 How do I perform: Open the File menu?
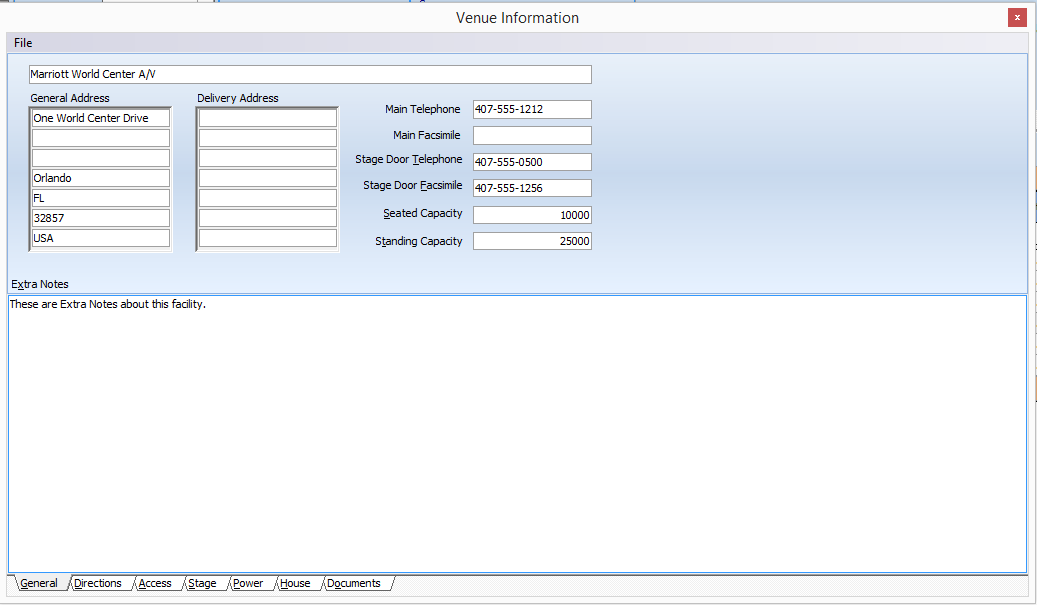[x=23, y=43]
